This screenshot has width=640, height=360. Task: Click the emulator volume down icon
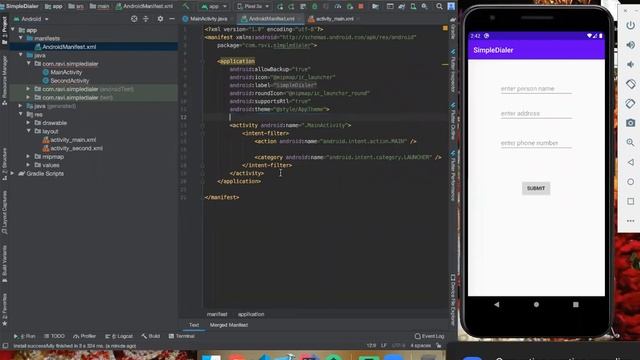631,64
